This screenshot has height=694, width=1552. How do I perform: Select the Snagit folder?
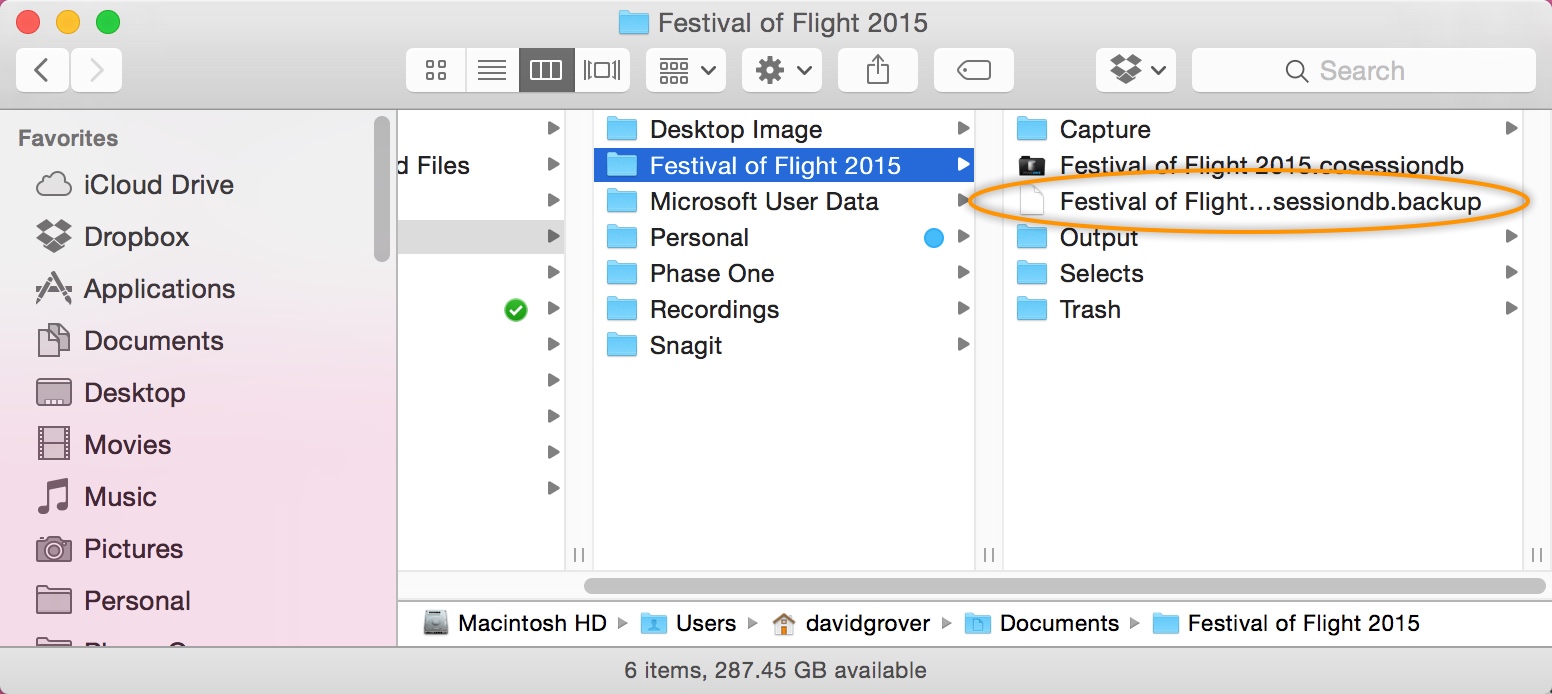(x=784, y=345)
